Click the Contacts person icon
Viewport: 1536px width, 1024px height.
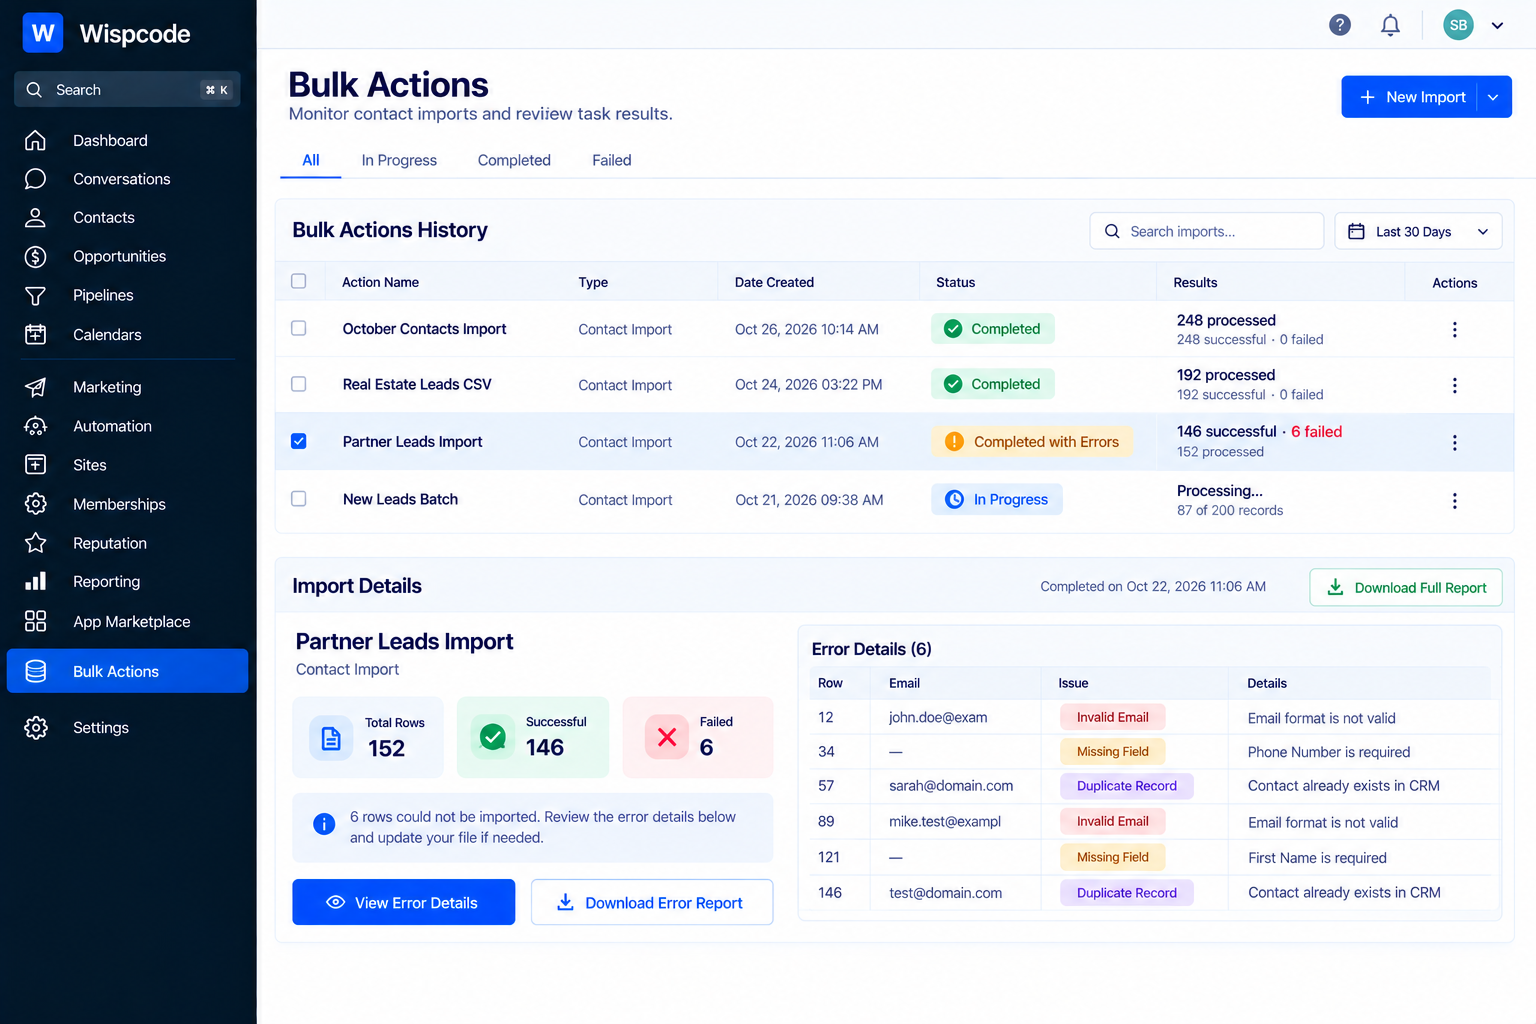coord(35,217)
